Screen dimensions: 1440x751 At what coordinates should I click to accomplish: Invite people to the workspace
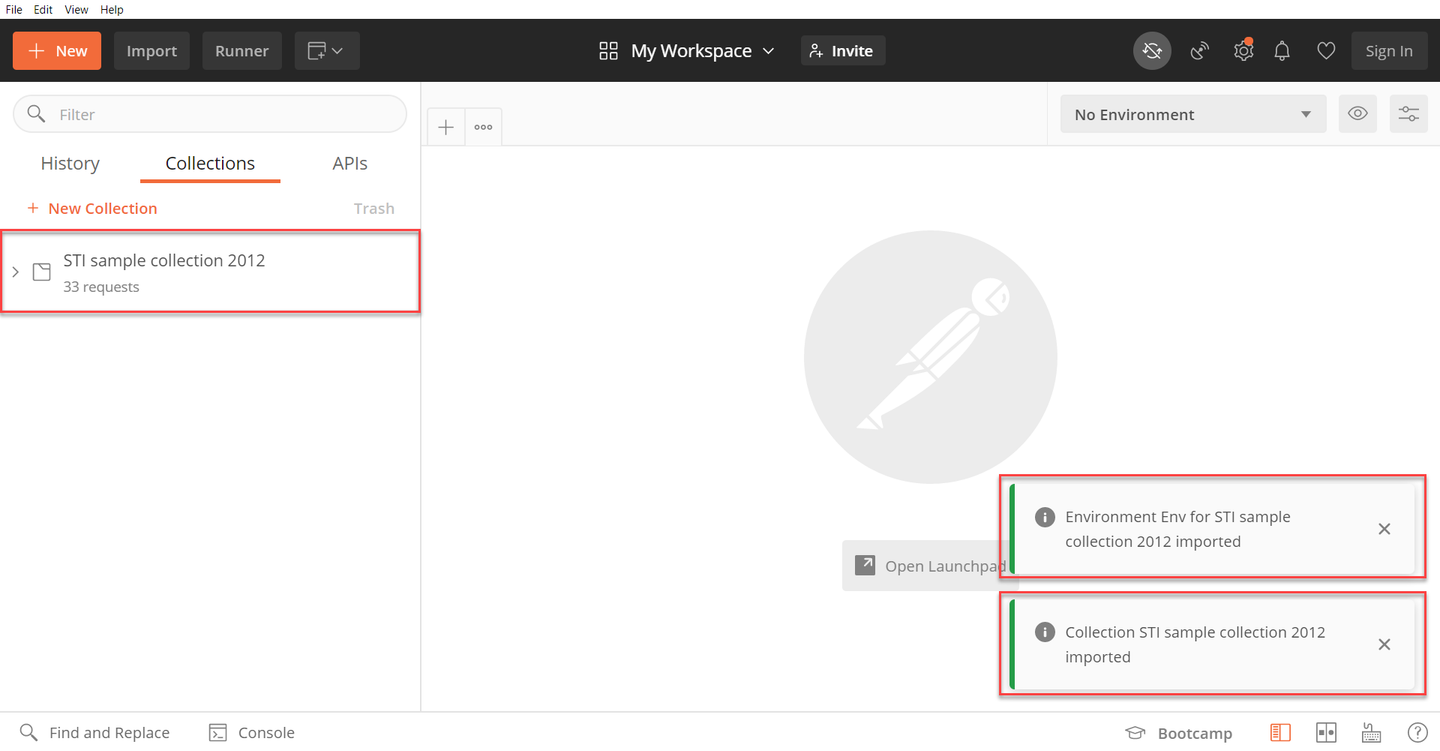843,51
